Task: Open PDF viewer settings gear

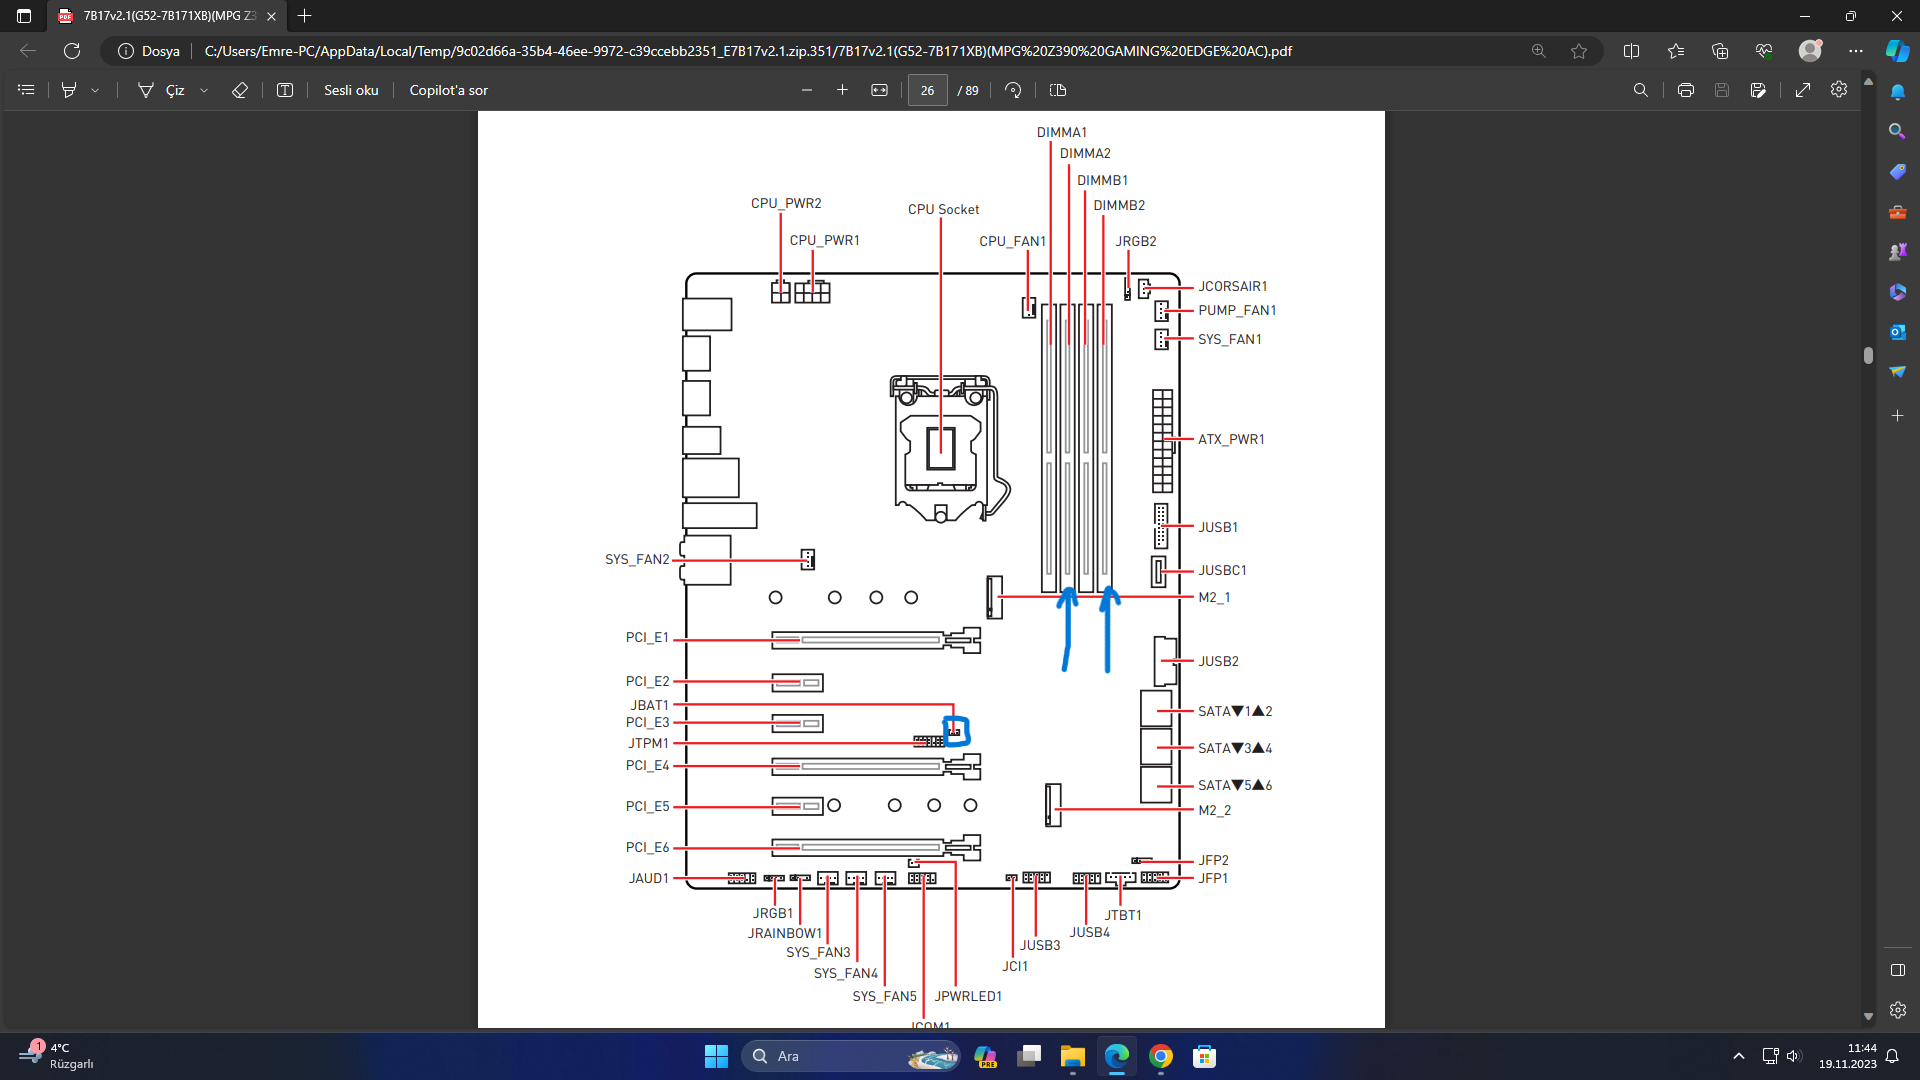Action: pyautogui.click(x=1839, y=90)
